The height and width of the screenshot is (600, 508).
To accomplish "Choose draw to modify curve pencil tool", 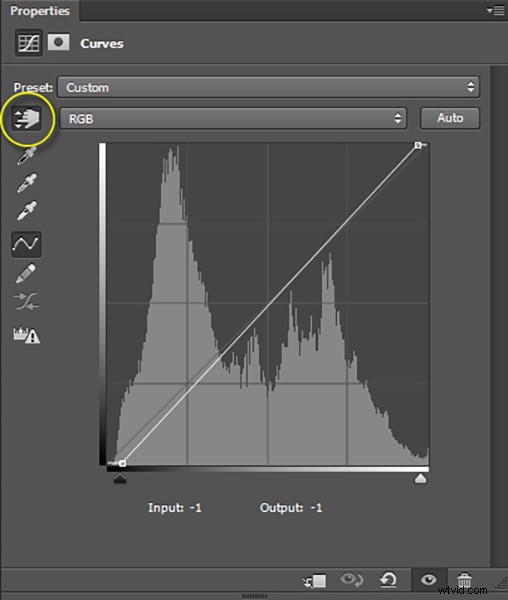I will click(26, 273).
